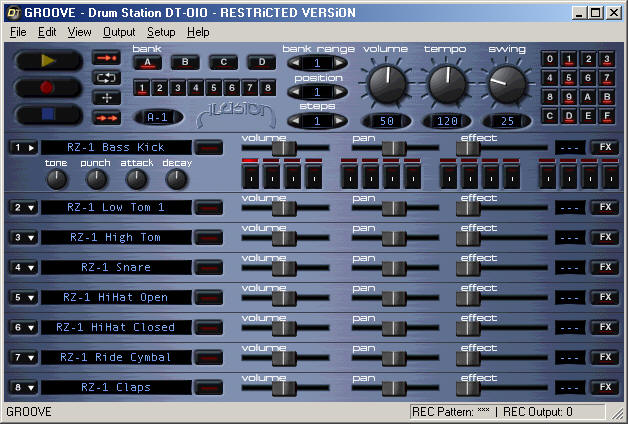Click the red arrow-to-dot icon button
628x424 pixels.
click(107, 58)
